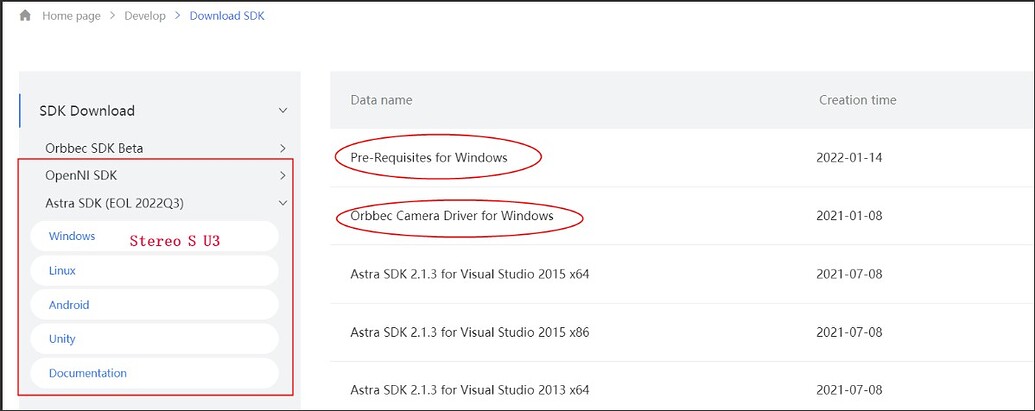This screenshot has height=411, width=1035.
Task: Expand the OpenNI SDK arrow
Action: coord(283,176)
